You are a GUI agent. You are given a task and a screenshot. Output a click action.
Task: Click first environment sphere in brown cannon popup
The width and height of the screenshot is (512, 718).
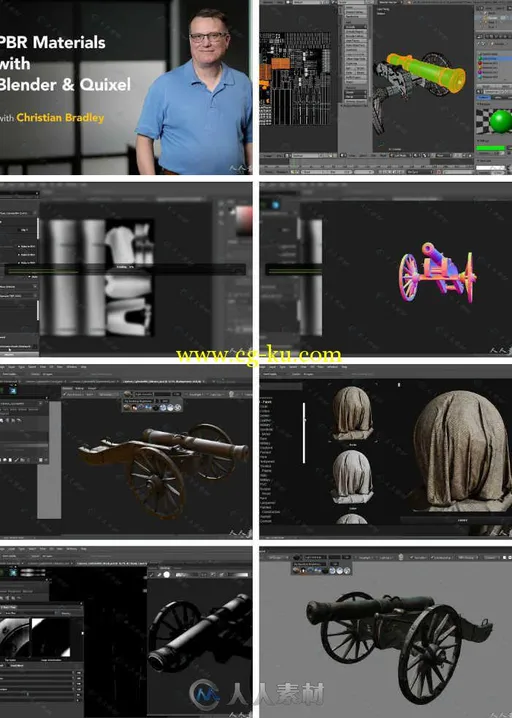pyautogui.click(x=127, y=407)
